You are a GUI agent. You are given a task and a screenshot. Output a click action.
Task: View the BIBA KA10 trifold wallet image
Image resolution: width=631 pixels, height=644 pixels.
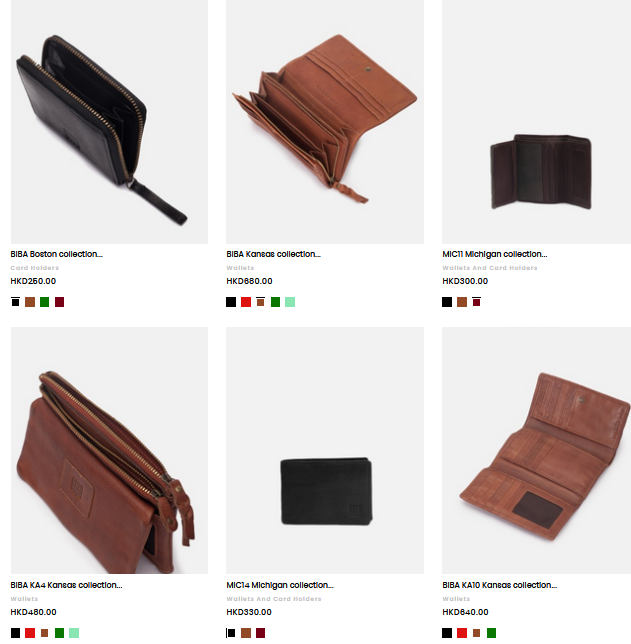coord(537,450)
